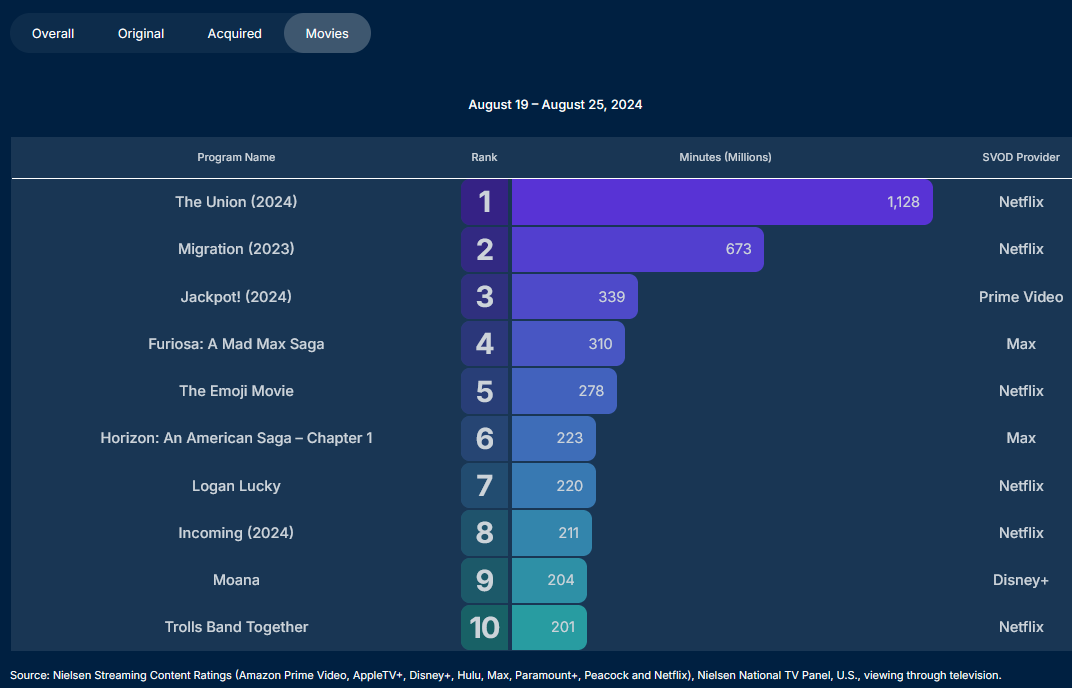Click the rank 1 number badge

coord(485,202)
